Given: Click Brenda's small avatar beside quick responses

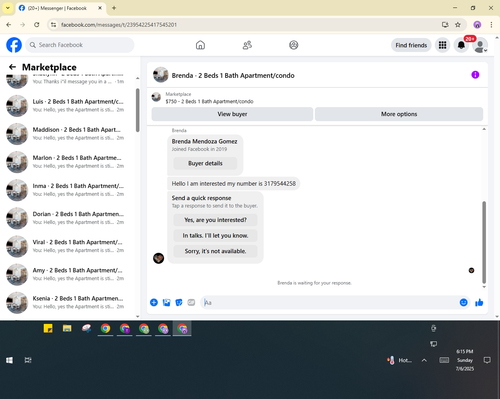Looking at the screenshot, I should (x=158, y=258).
